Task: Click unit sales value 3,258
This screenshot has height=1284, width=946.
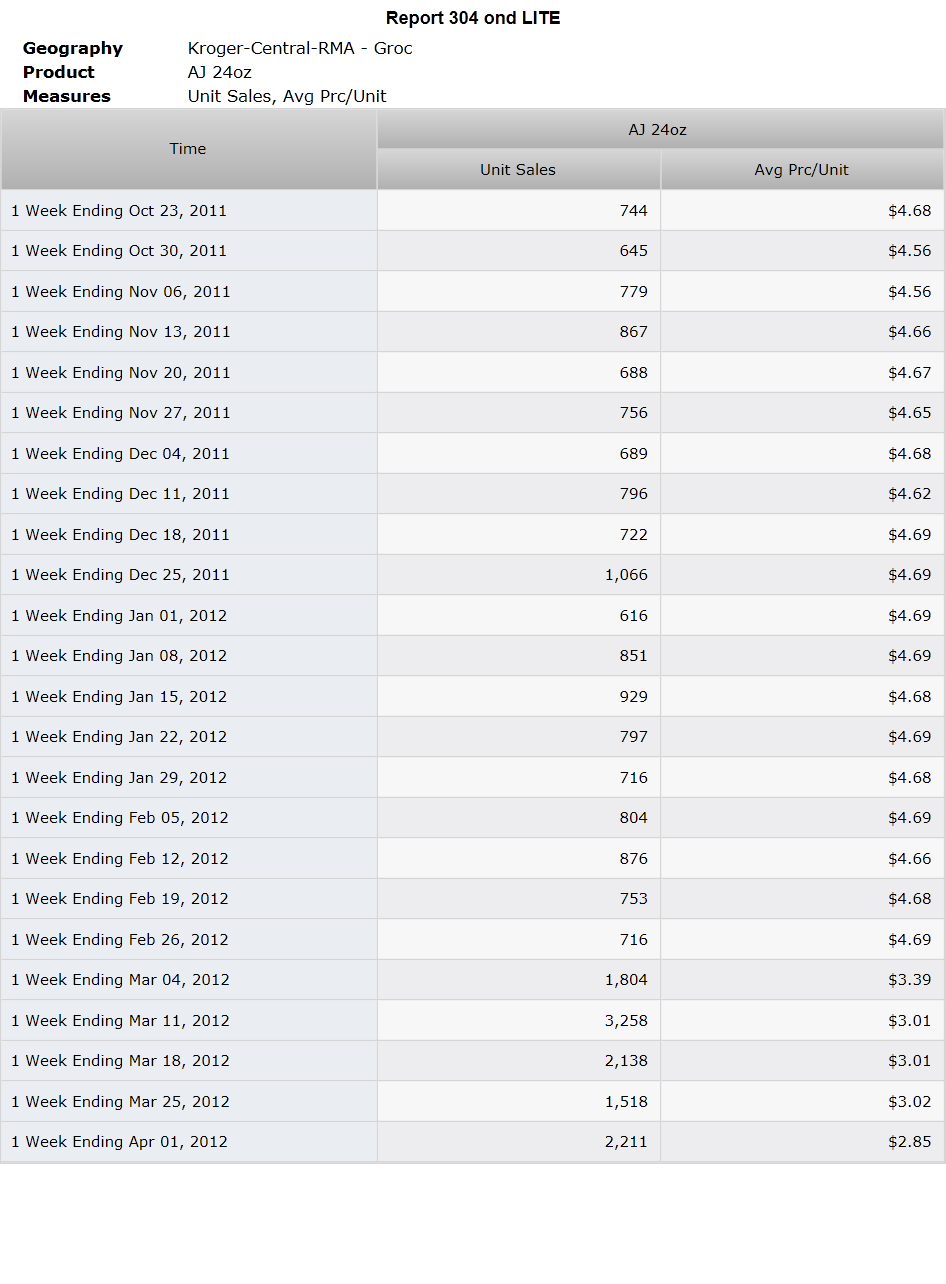Action: [626, 1020]
